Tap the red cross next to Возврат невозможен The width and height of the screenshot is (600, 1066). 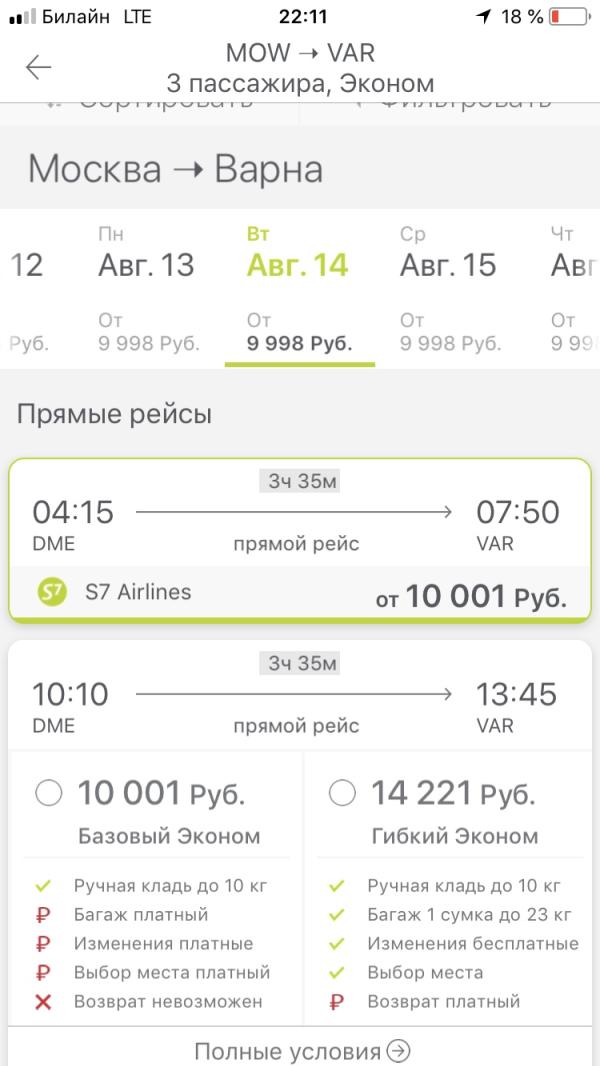pos(43,1001)
